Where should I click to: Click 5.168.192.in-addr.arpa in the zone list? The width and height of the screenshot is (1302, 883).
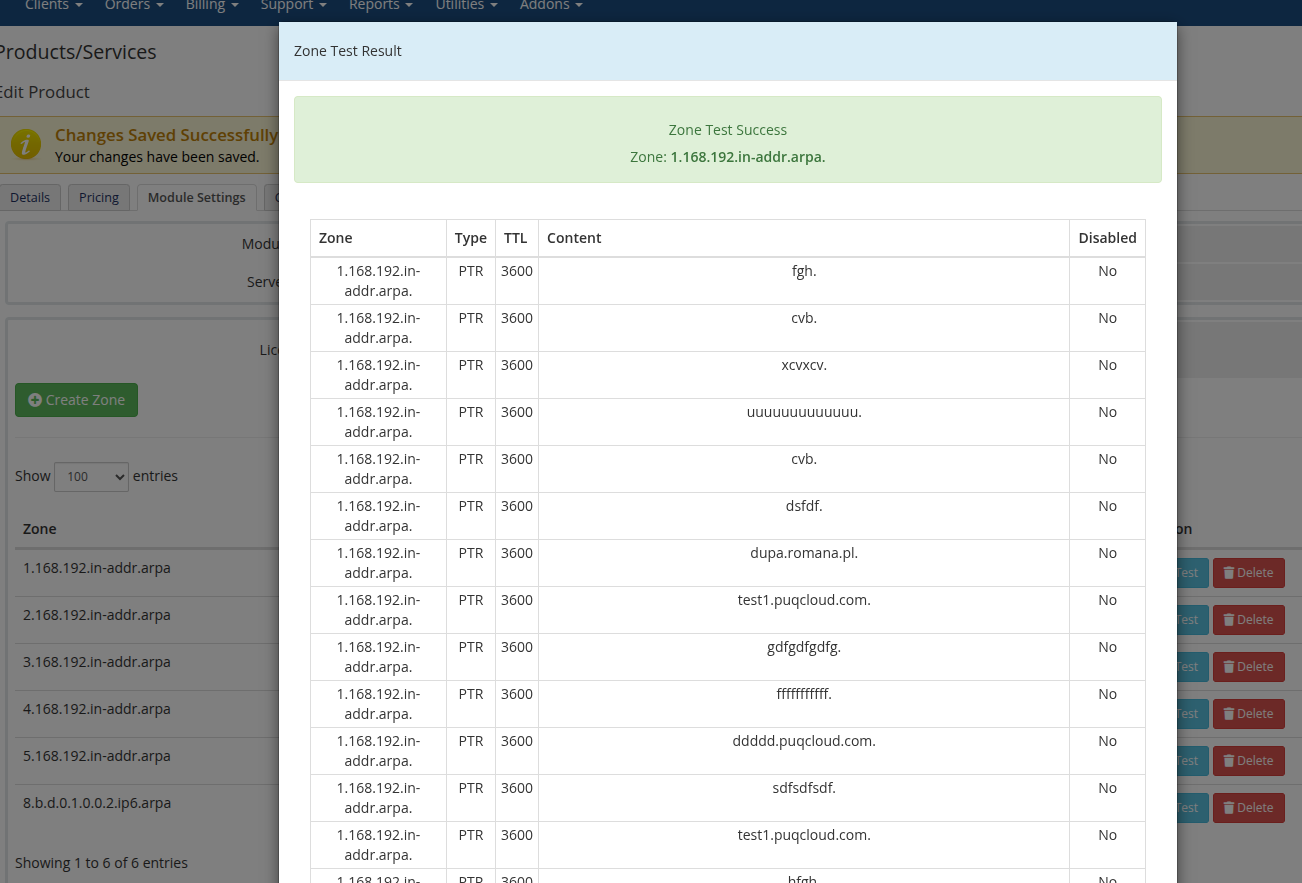pos(97,756)
